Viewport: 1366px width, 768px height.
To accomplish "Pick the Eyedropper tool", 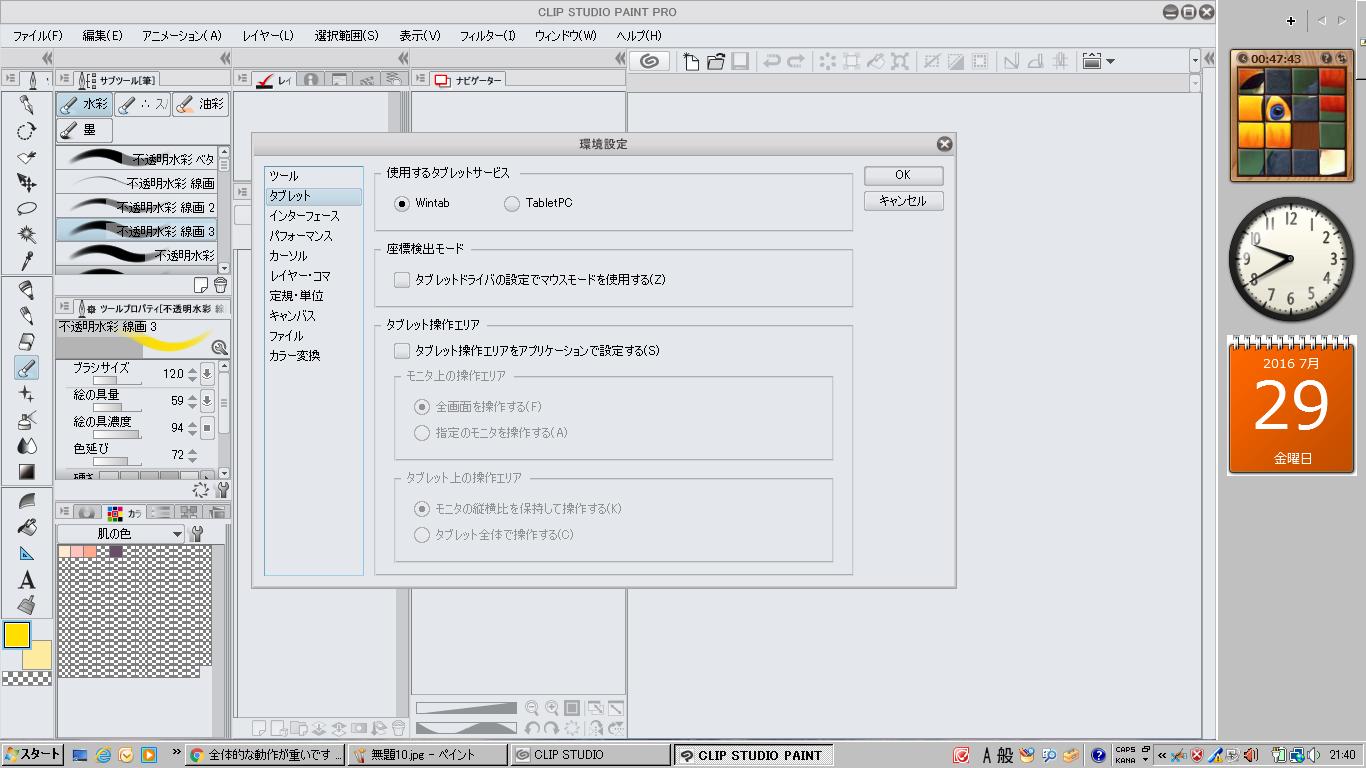I will [x=27, y=262].
